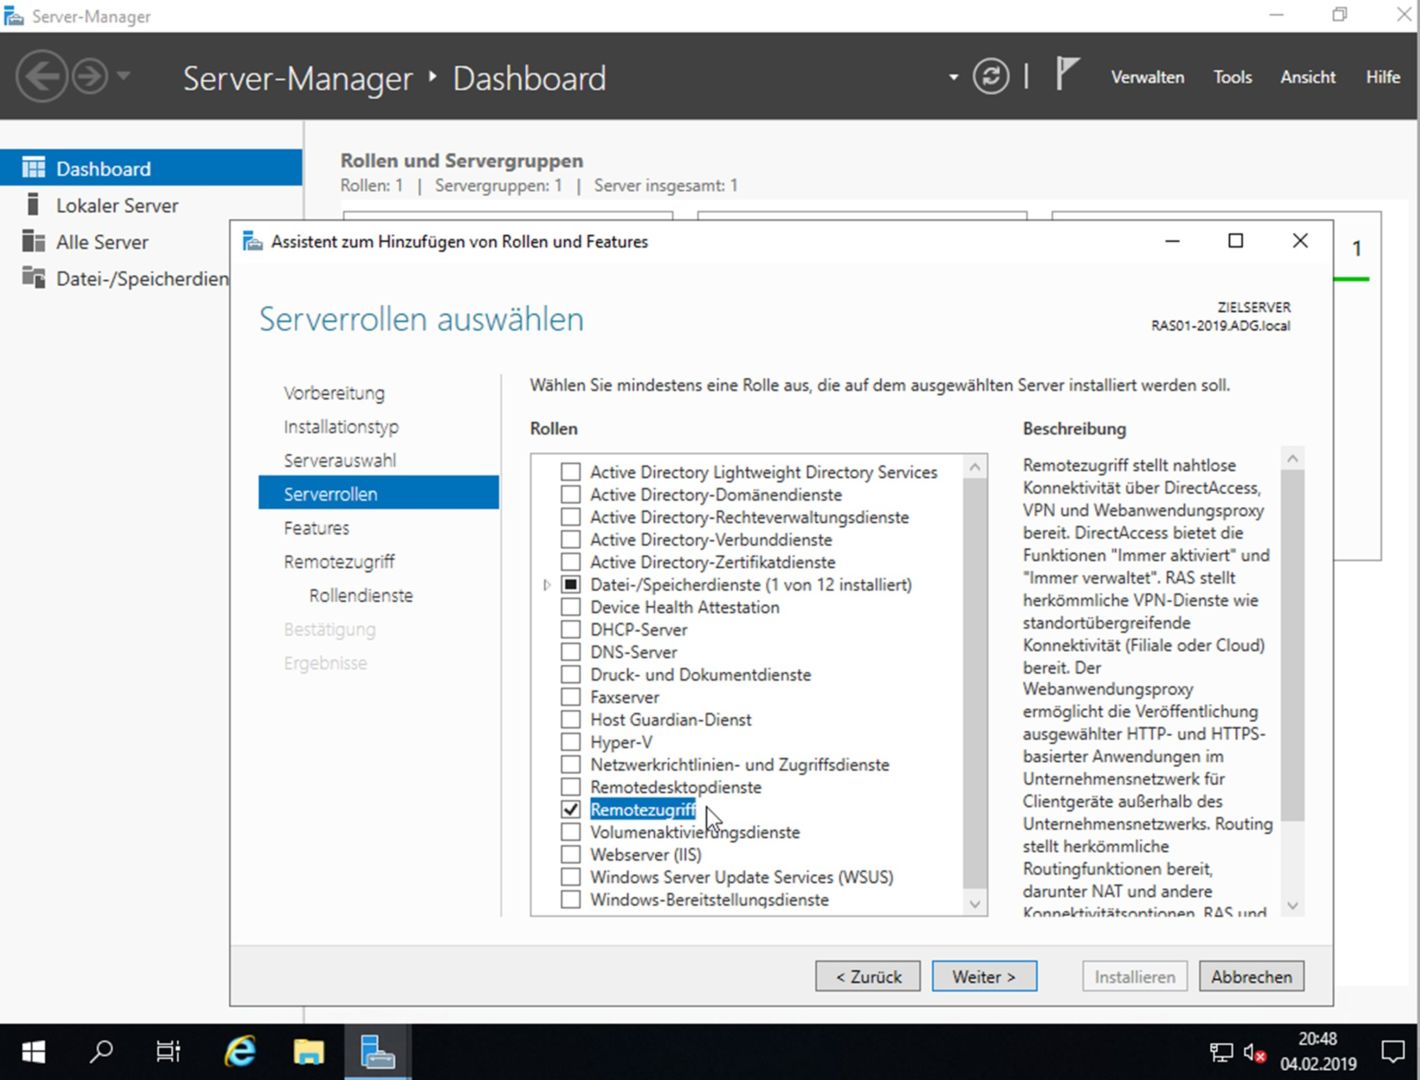
Task: Click the Abbrechen button
Action: (1251, 976)
